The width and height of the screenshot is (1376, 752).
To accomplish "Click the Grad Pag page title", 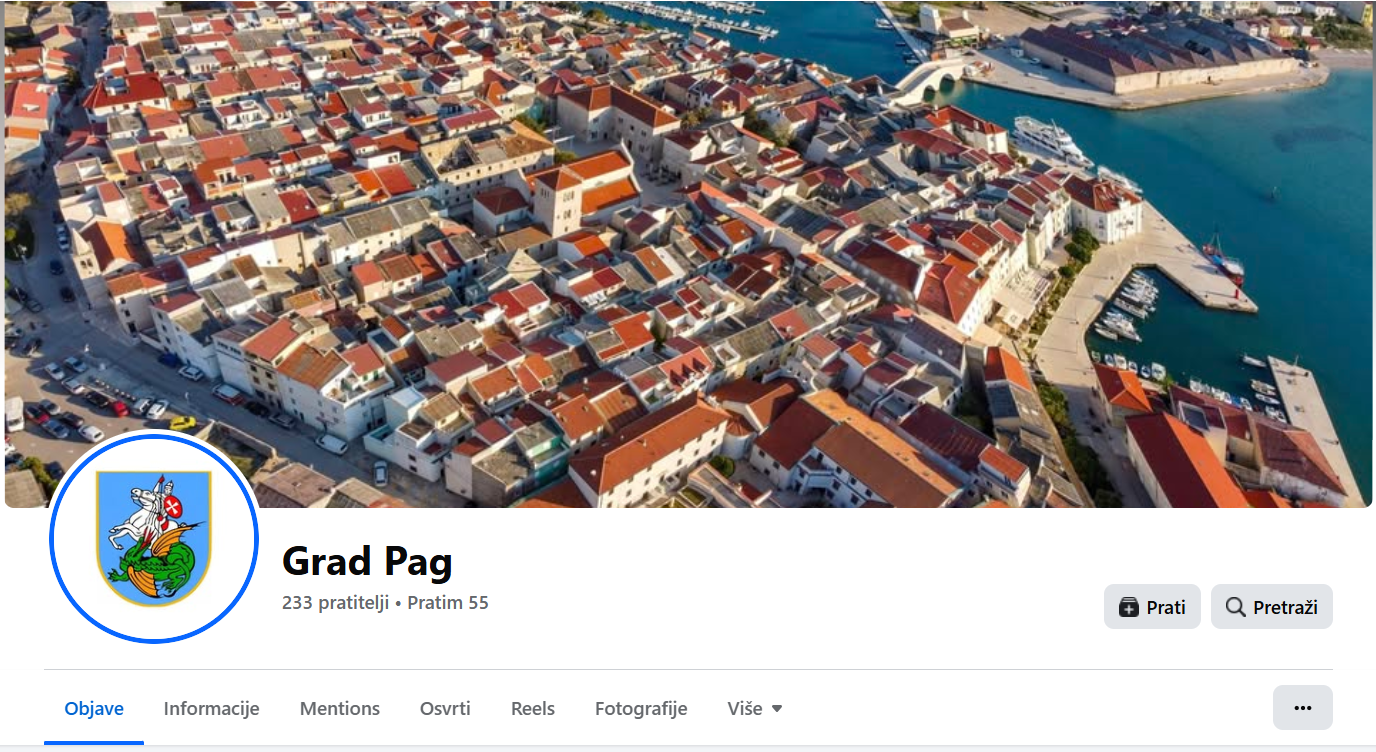I will tap(367, 561).
